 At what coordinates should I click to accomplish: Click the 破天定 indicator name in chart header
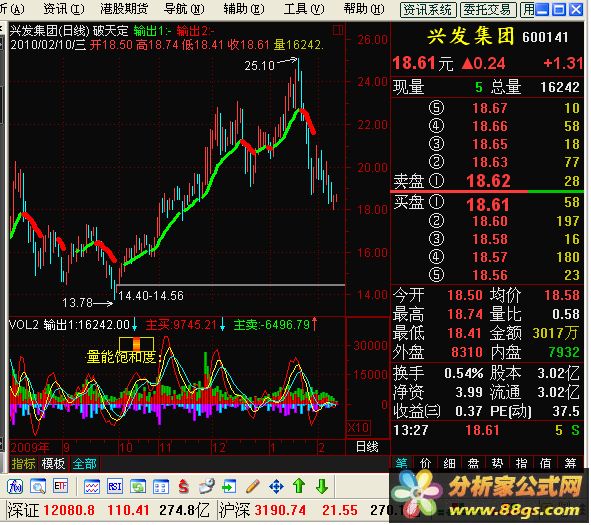(110, 31)
